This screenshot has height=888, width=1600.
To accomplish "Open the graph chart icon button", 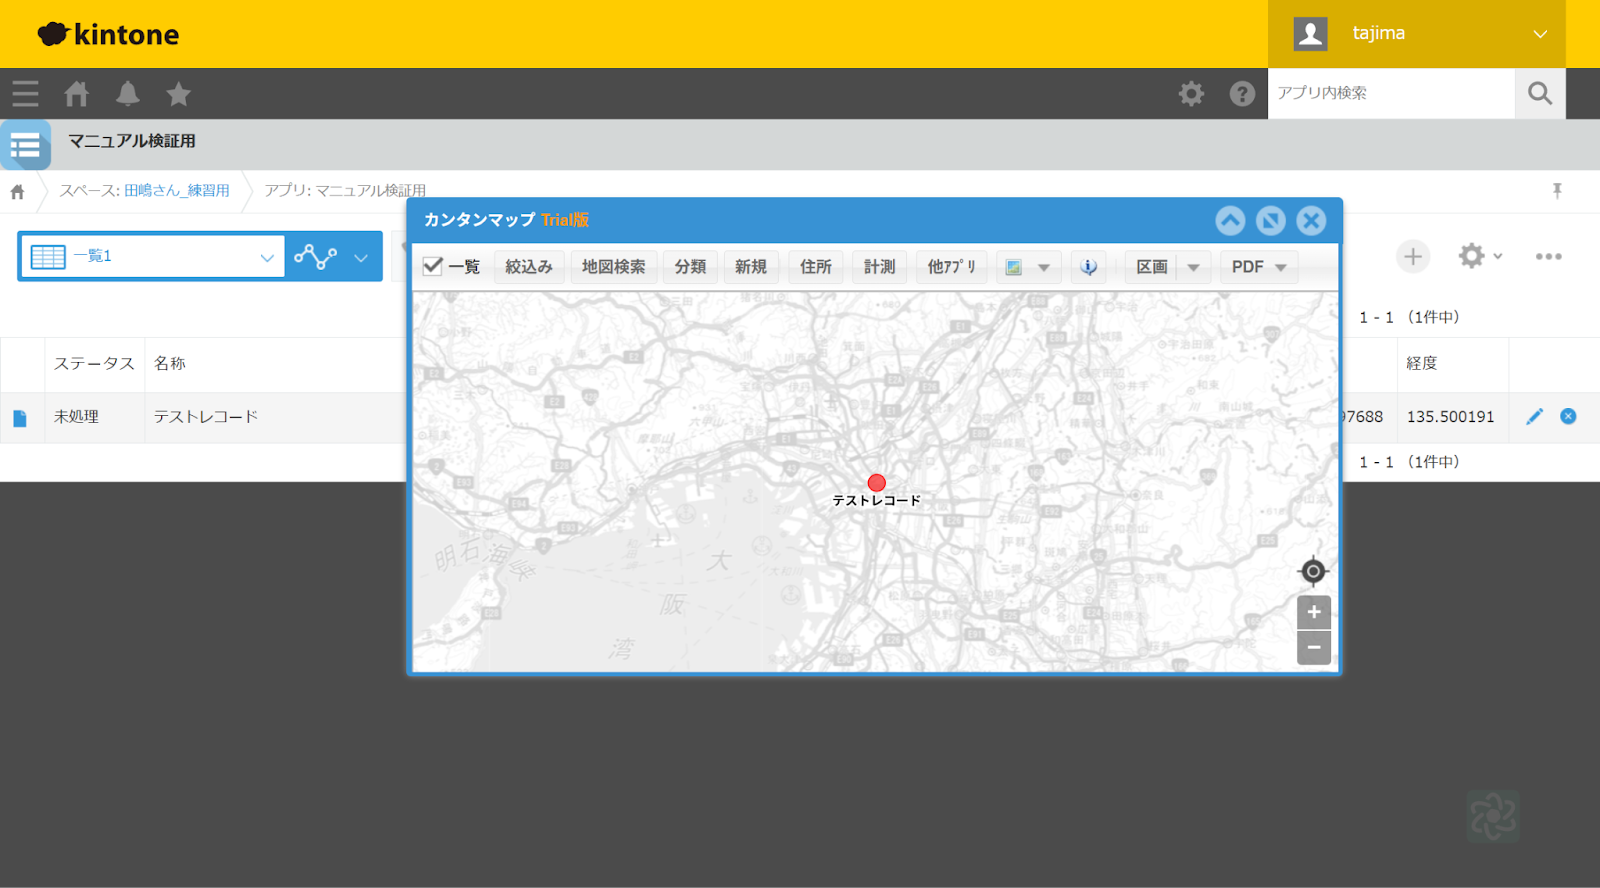I will [315, 257].
